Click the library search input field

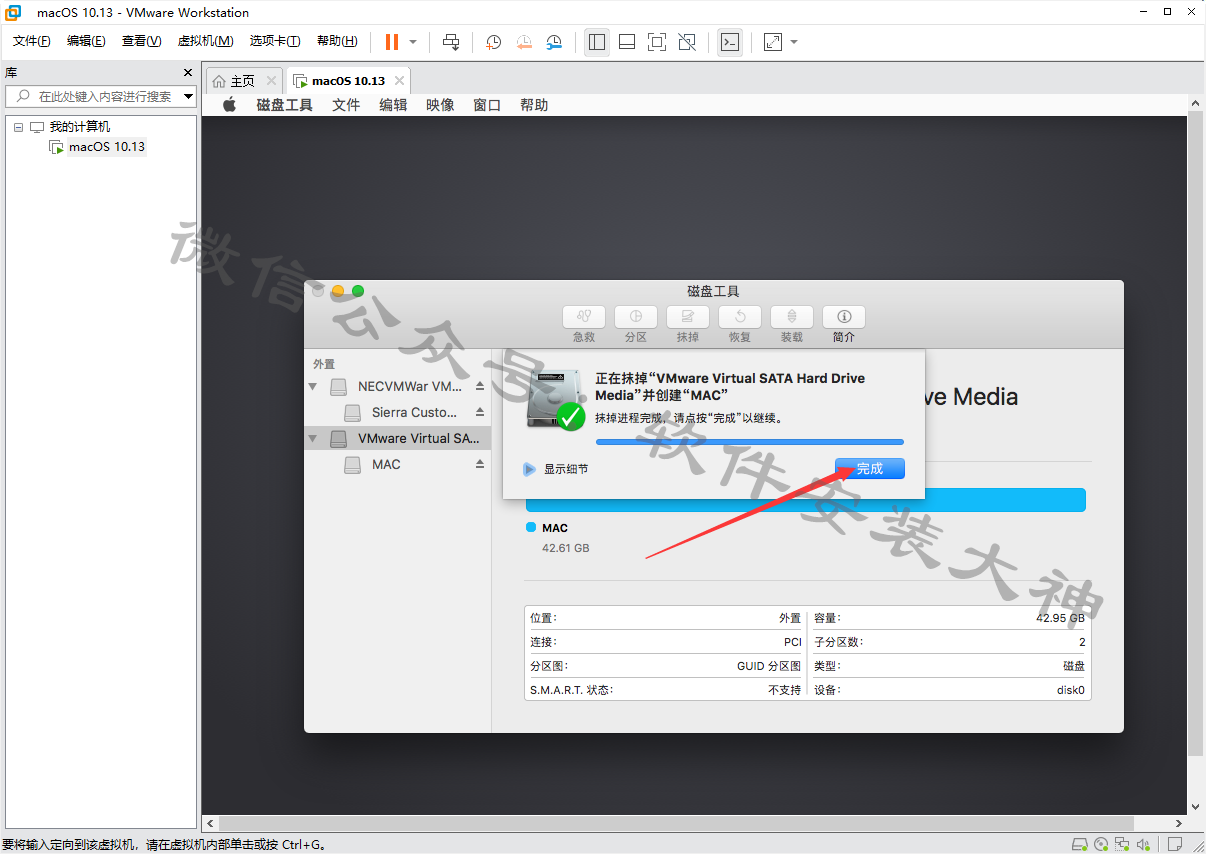[100, 96]
